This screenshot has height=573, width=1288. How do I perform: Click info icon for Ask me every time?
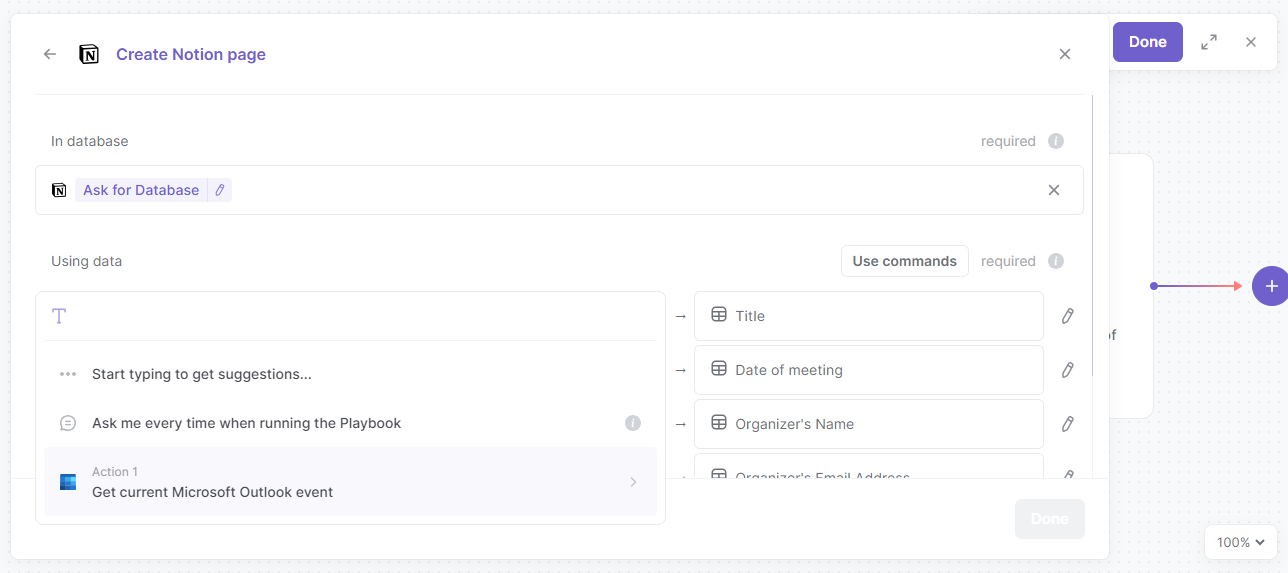point(633,423)
